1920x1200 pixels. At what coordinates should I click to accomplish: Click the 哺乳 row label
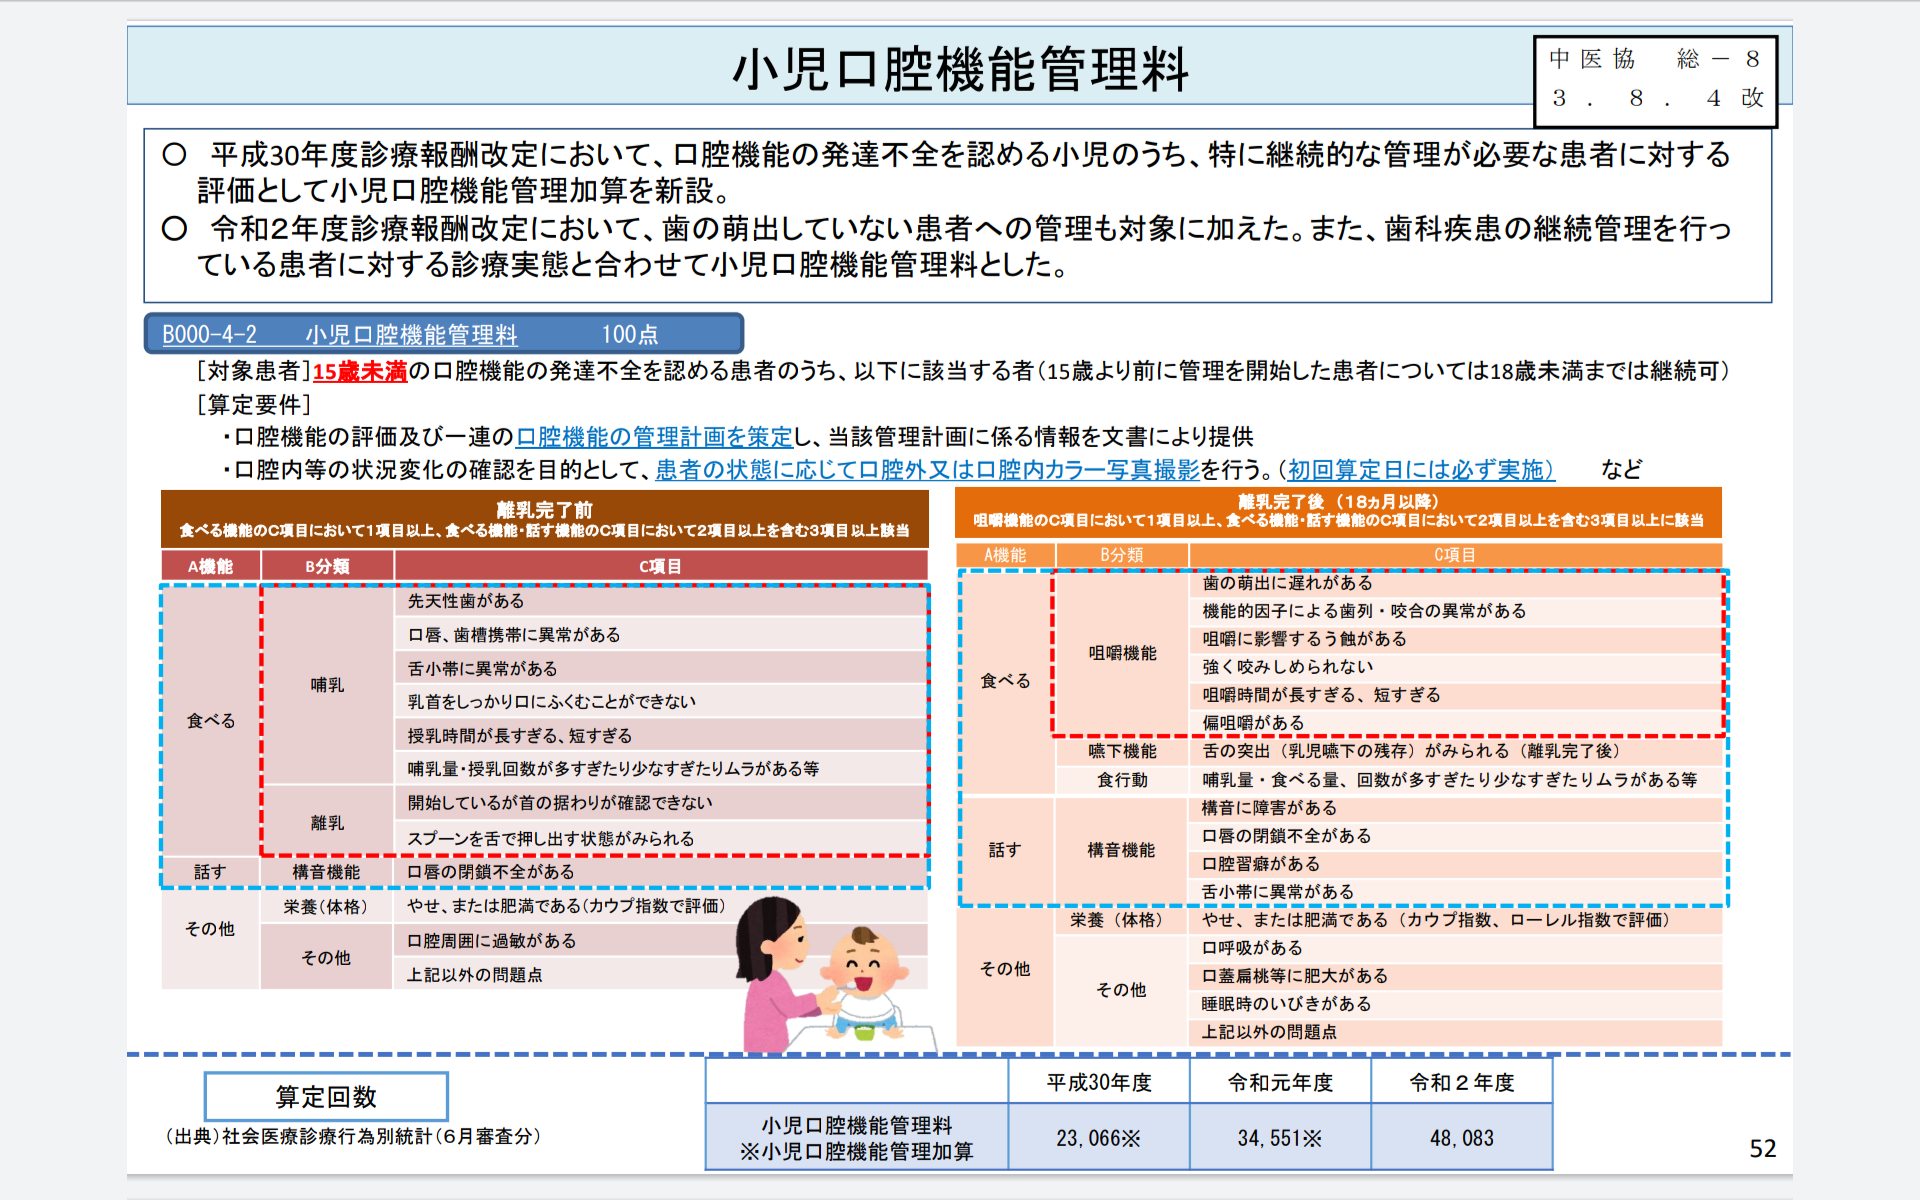325,685
